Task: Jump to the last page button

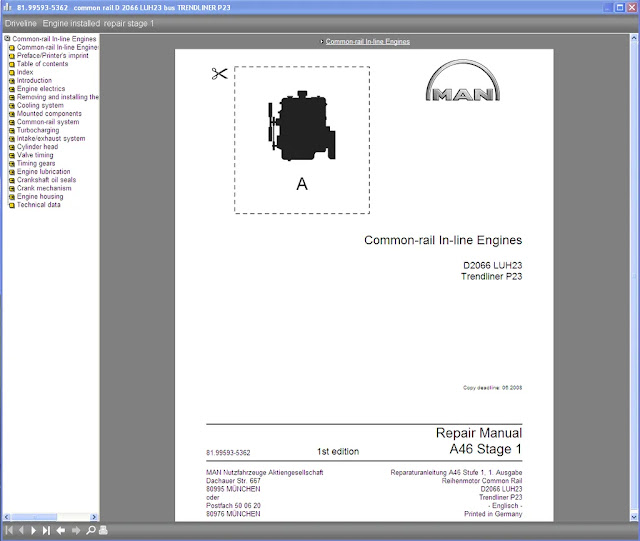Action: tap(46, 530)
